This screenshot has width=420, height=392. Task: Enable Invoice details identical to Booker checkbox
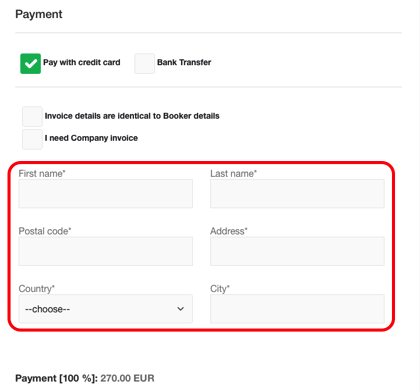tap(32, 116)
